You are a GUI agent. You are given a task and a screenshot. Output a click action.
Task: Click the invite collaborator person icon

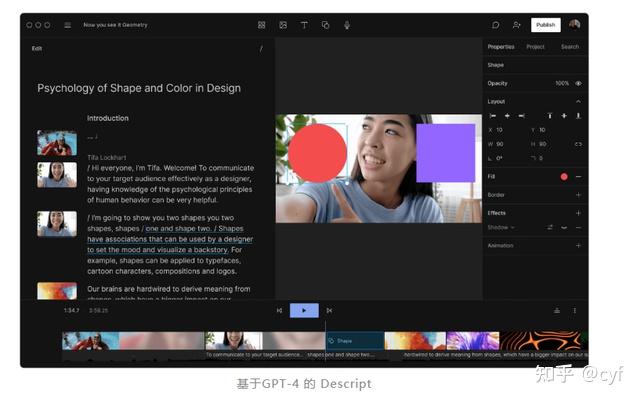click(x=516, y=25)
